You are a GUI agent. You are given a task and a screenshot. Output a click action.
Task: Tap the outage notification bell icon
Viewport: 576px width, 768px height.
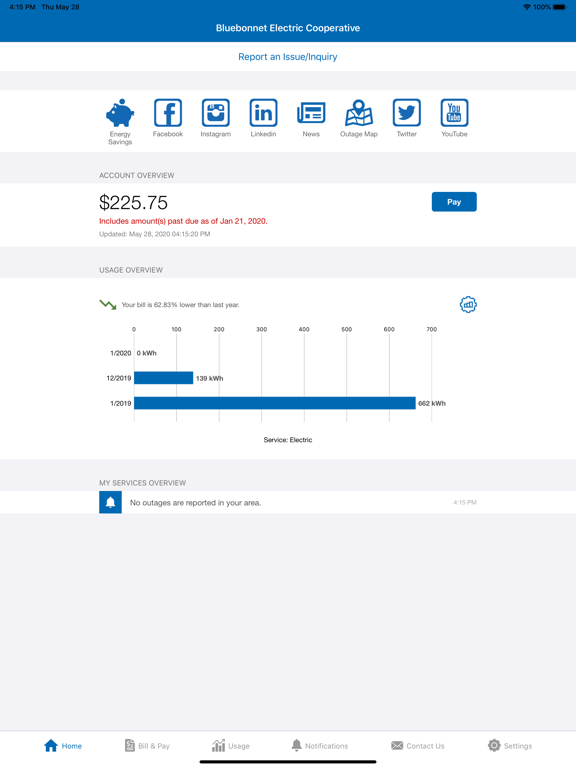coord(111,503)
